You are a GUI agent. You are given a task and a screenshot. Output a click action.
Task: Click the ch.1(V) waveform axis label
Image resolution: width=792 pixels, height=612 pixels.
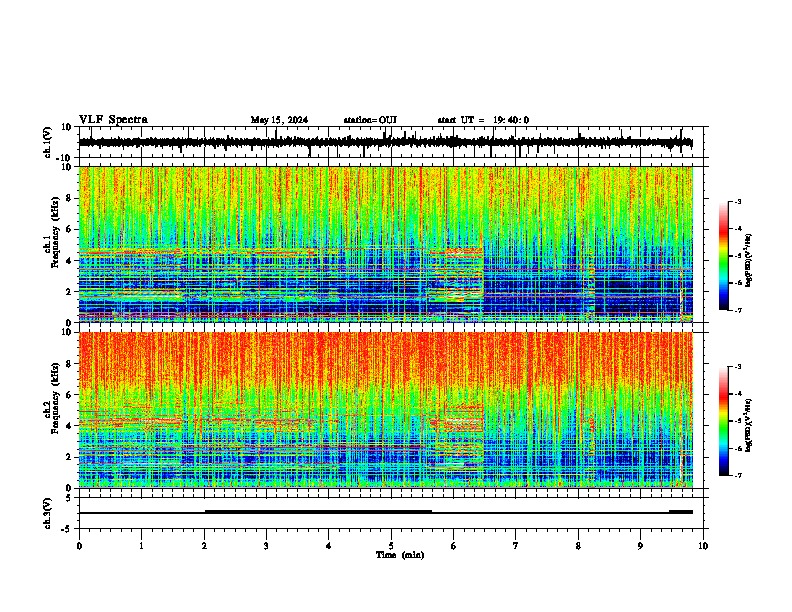pyautogui.click(x=47, y=142)
